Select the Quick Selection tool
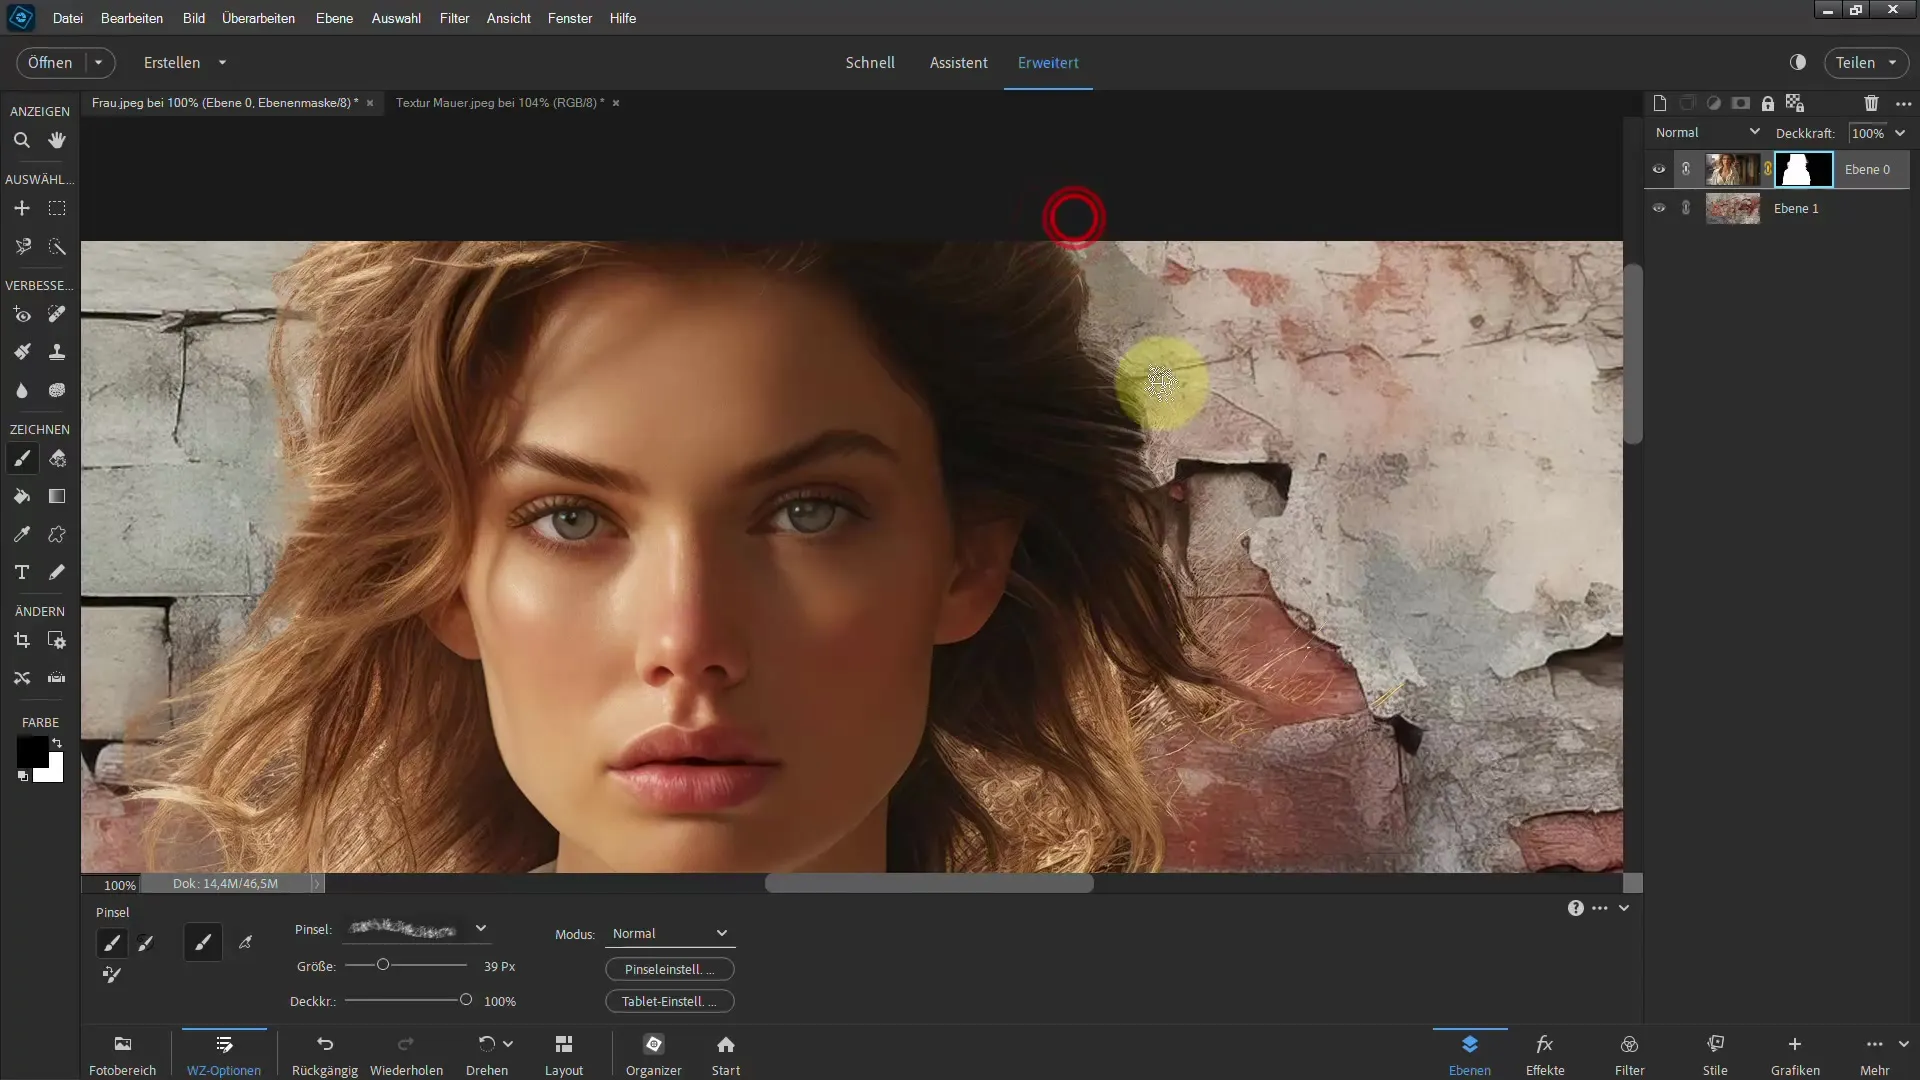This screenshot has width=1920, height=1080. [x=57, y=246]
